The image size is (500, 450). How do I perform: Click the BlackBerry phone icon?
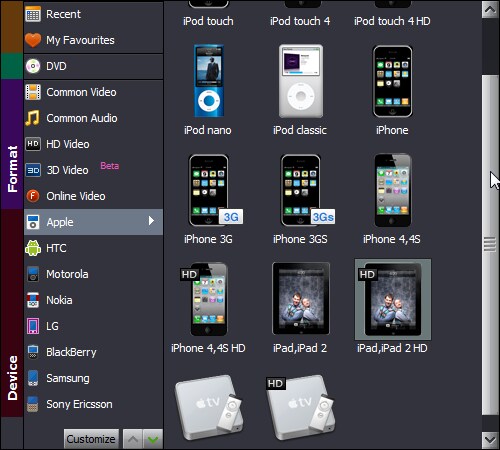33,352
